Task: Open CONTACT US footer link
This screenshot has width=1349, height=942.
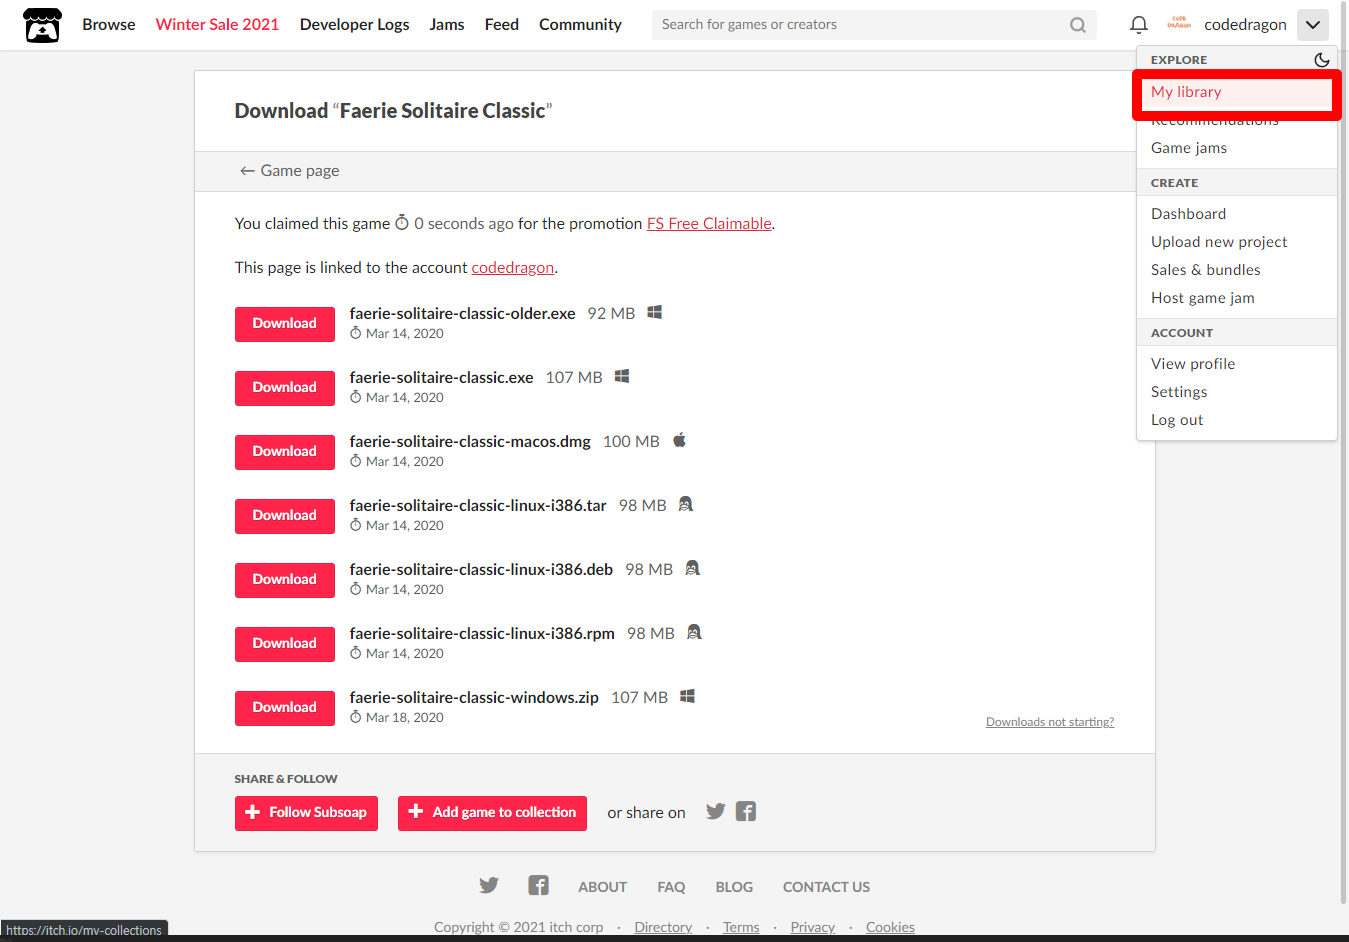Action: (x=826, y=887)
